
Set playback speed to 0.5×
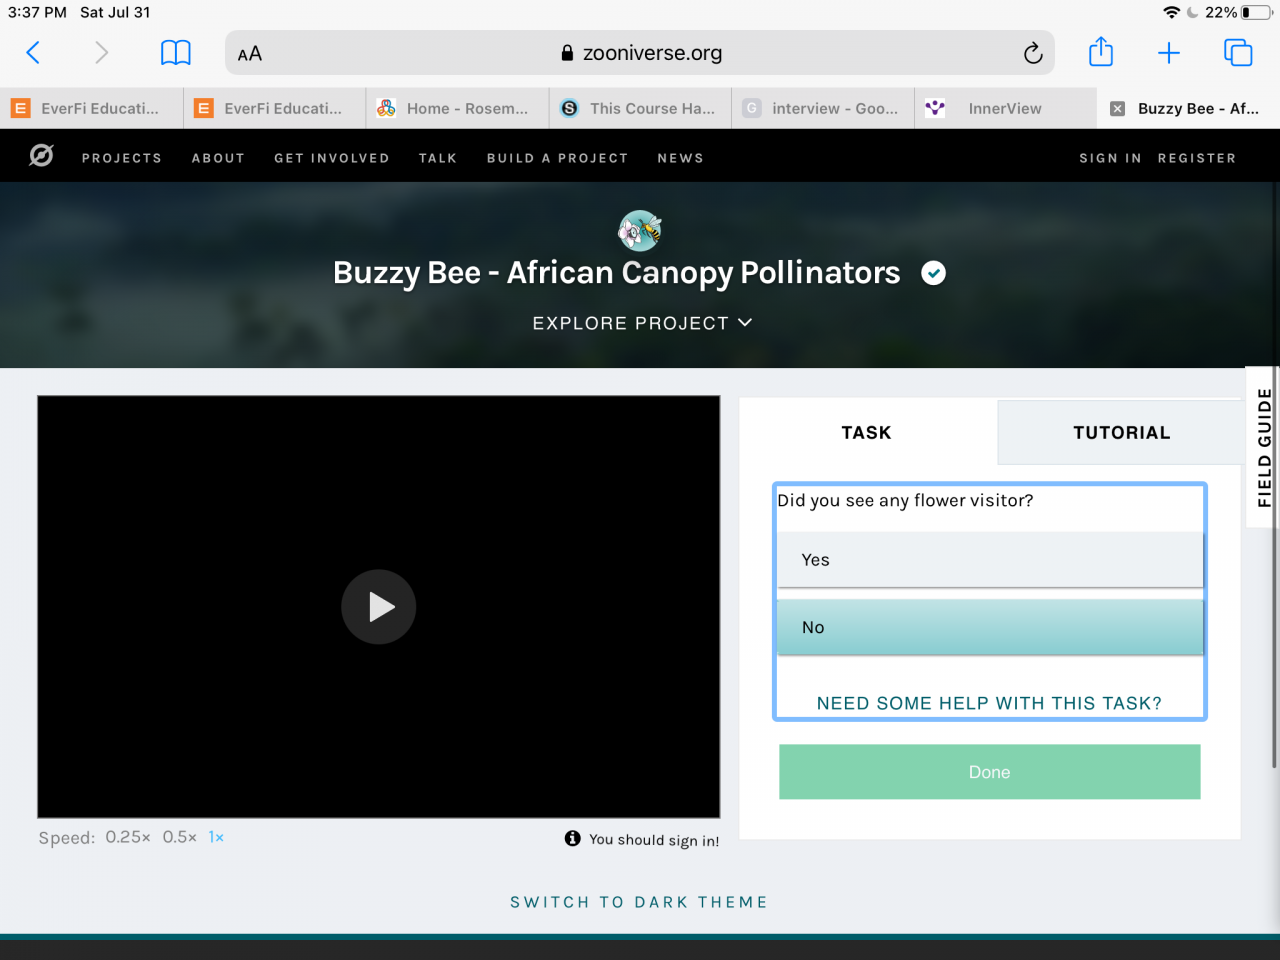[x=180, y=837]
